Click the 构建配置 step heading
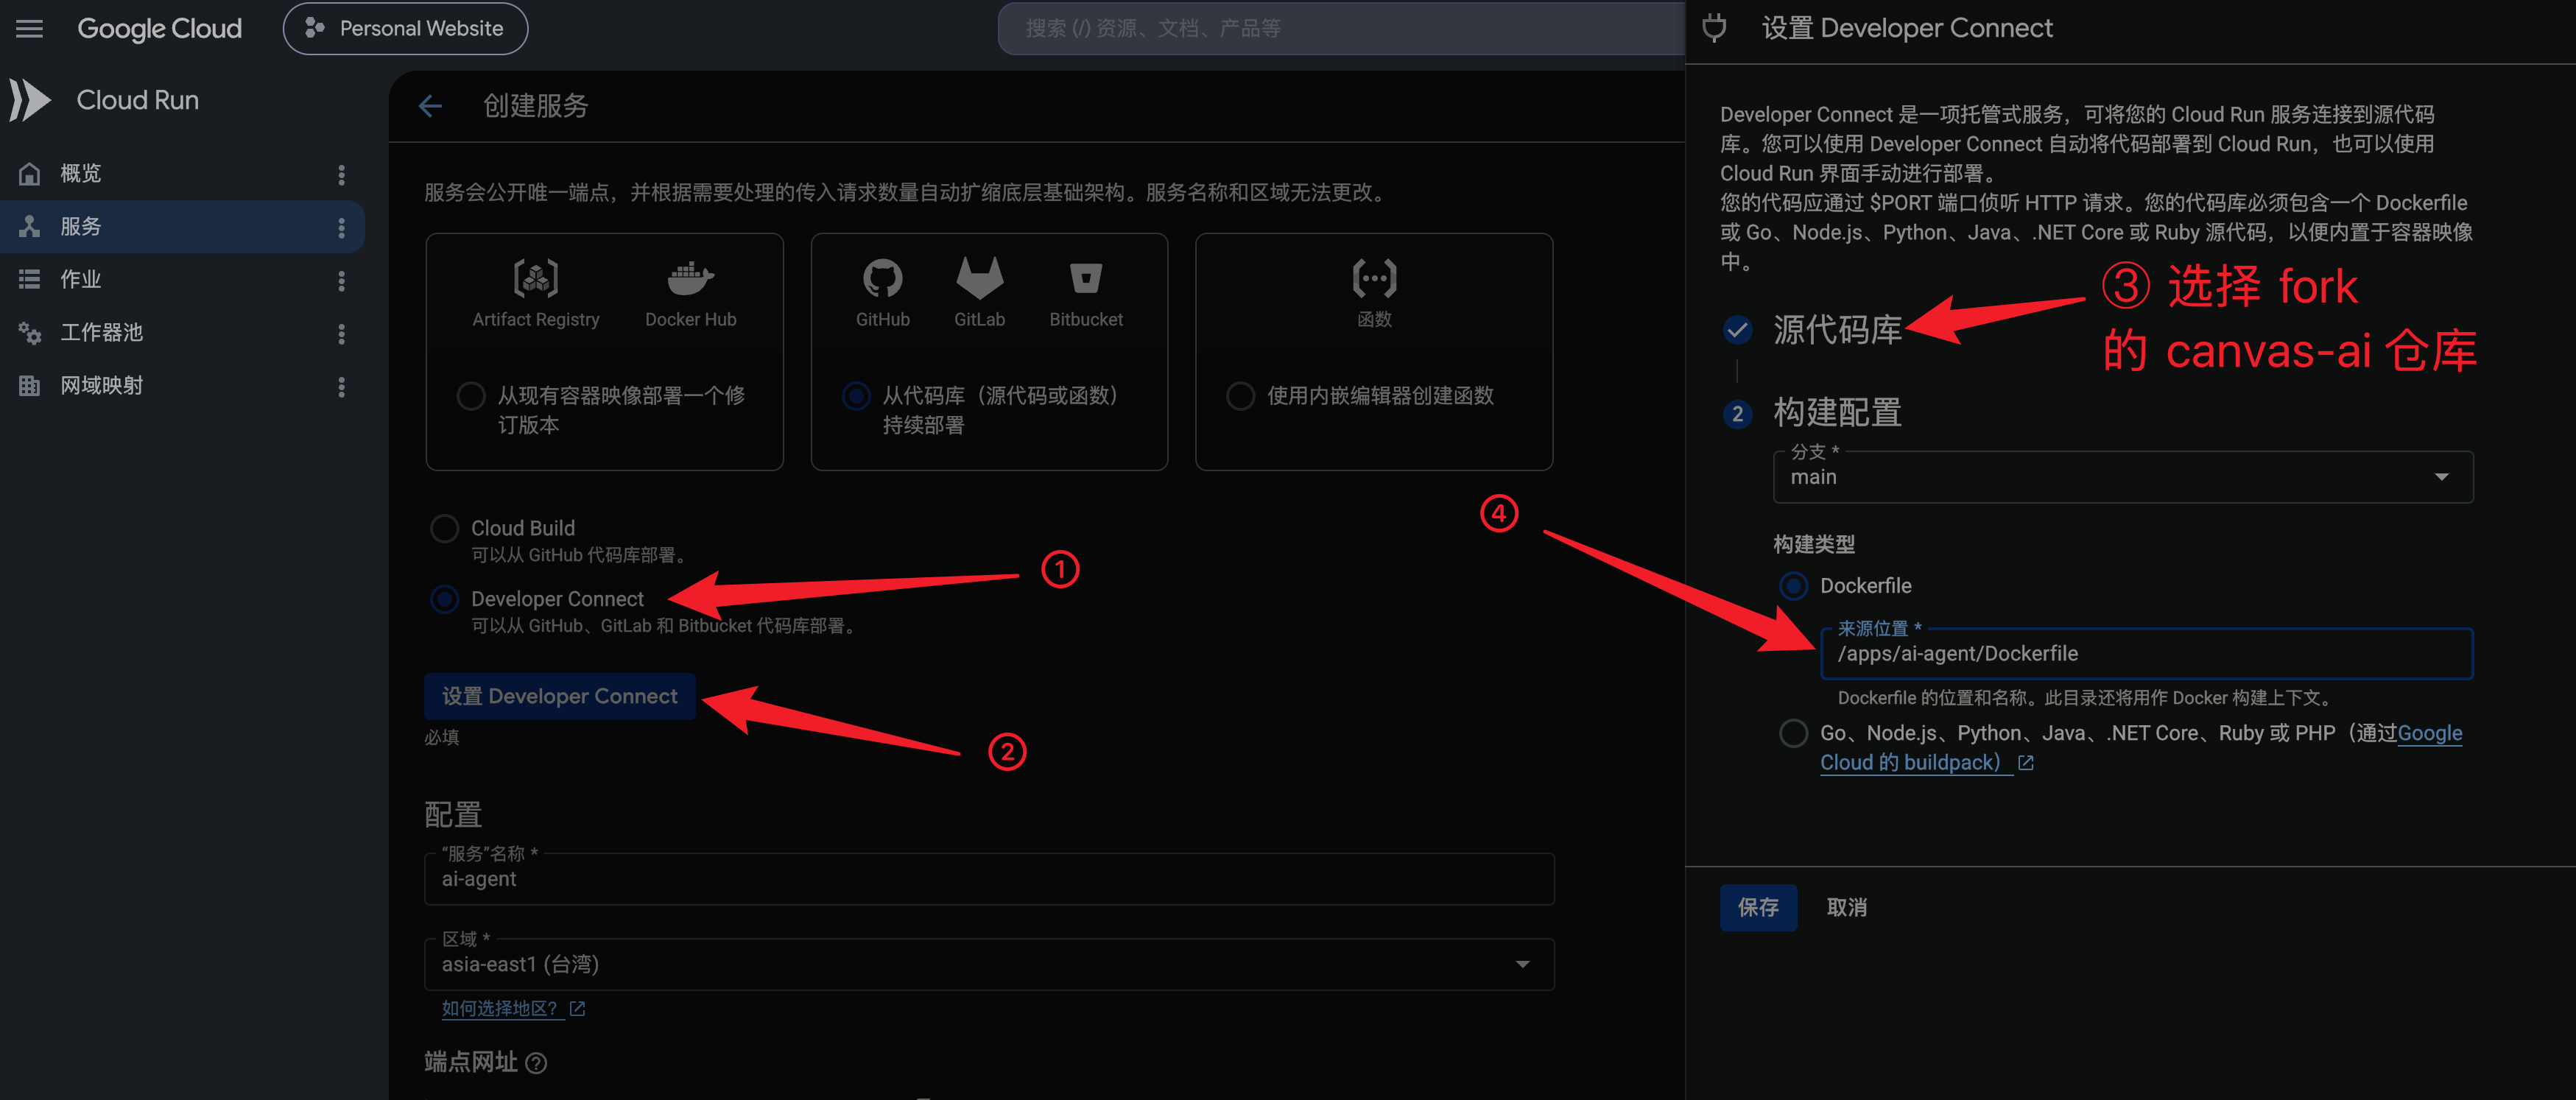Screen dimensions: 2576x1100 (x=1837, y=412)
